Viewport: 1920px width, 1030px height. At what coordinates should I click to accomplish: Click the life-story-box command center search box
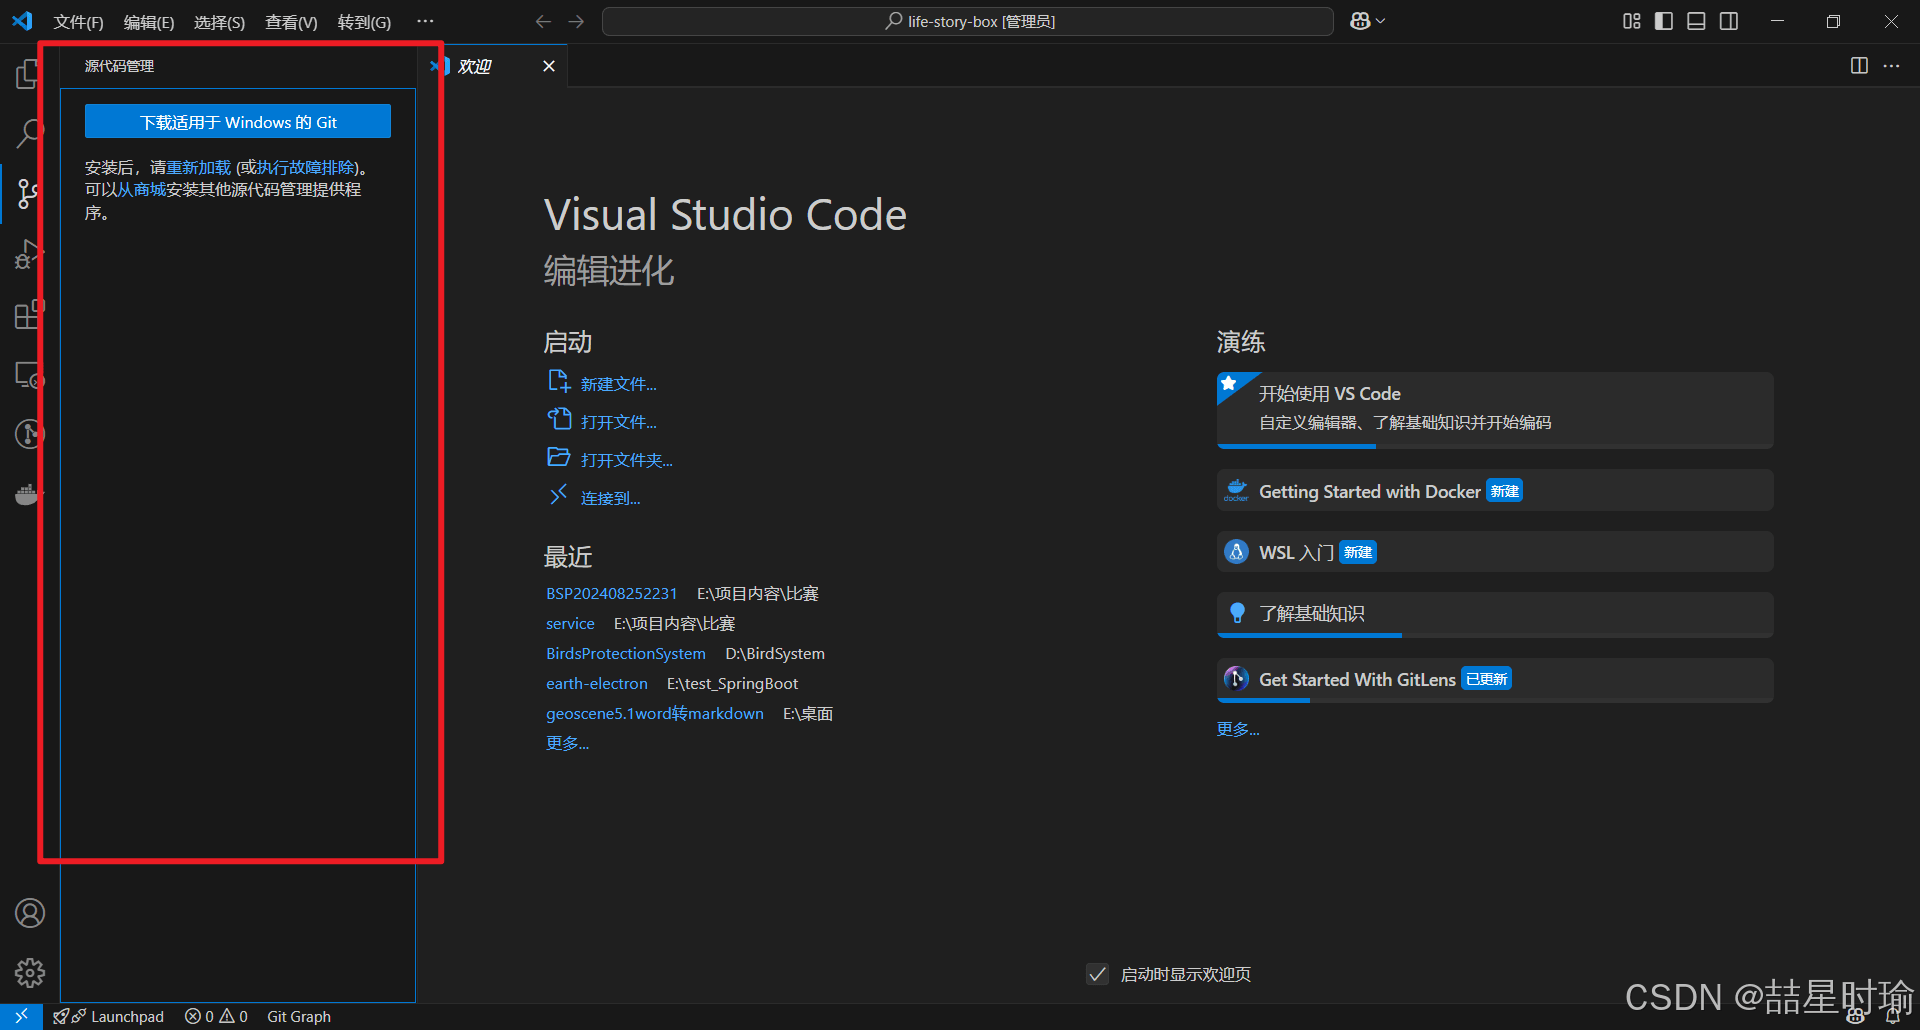click(x=967, y=21)
